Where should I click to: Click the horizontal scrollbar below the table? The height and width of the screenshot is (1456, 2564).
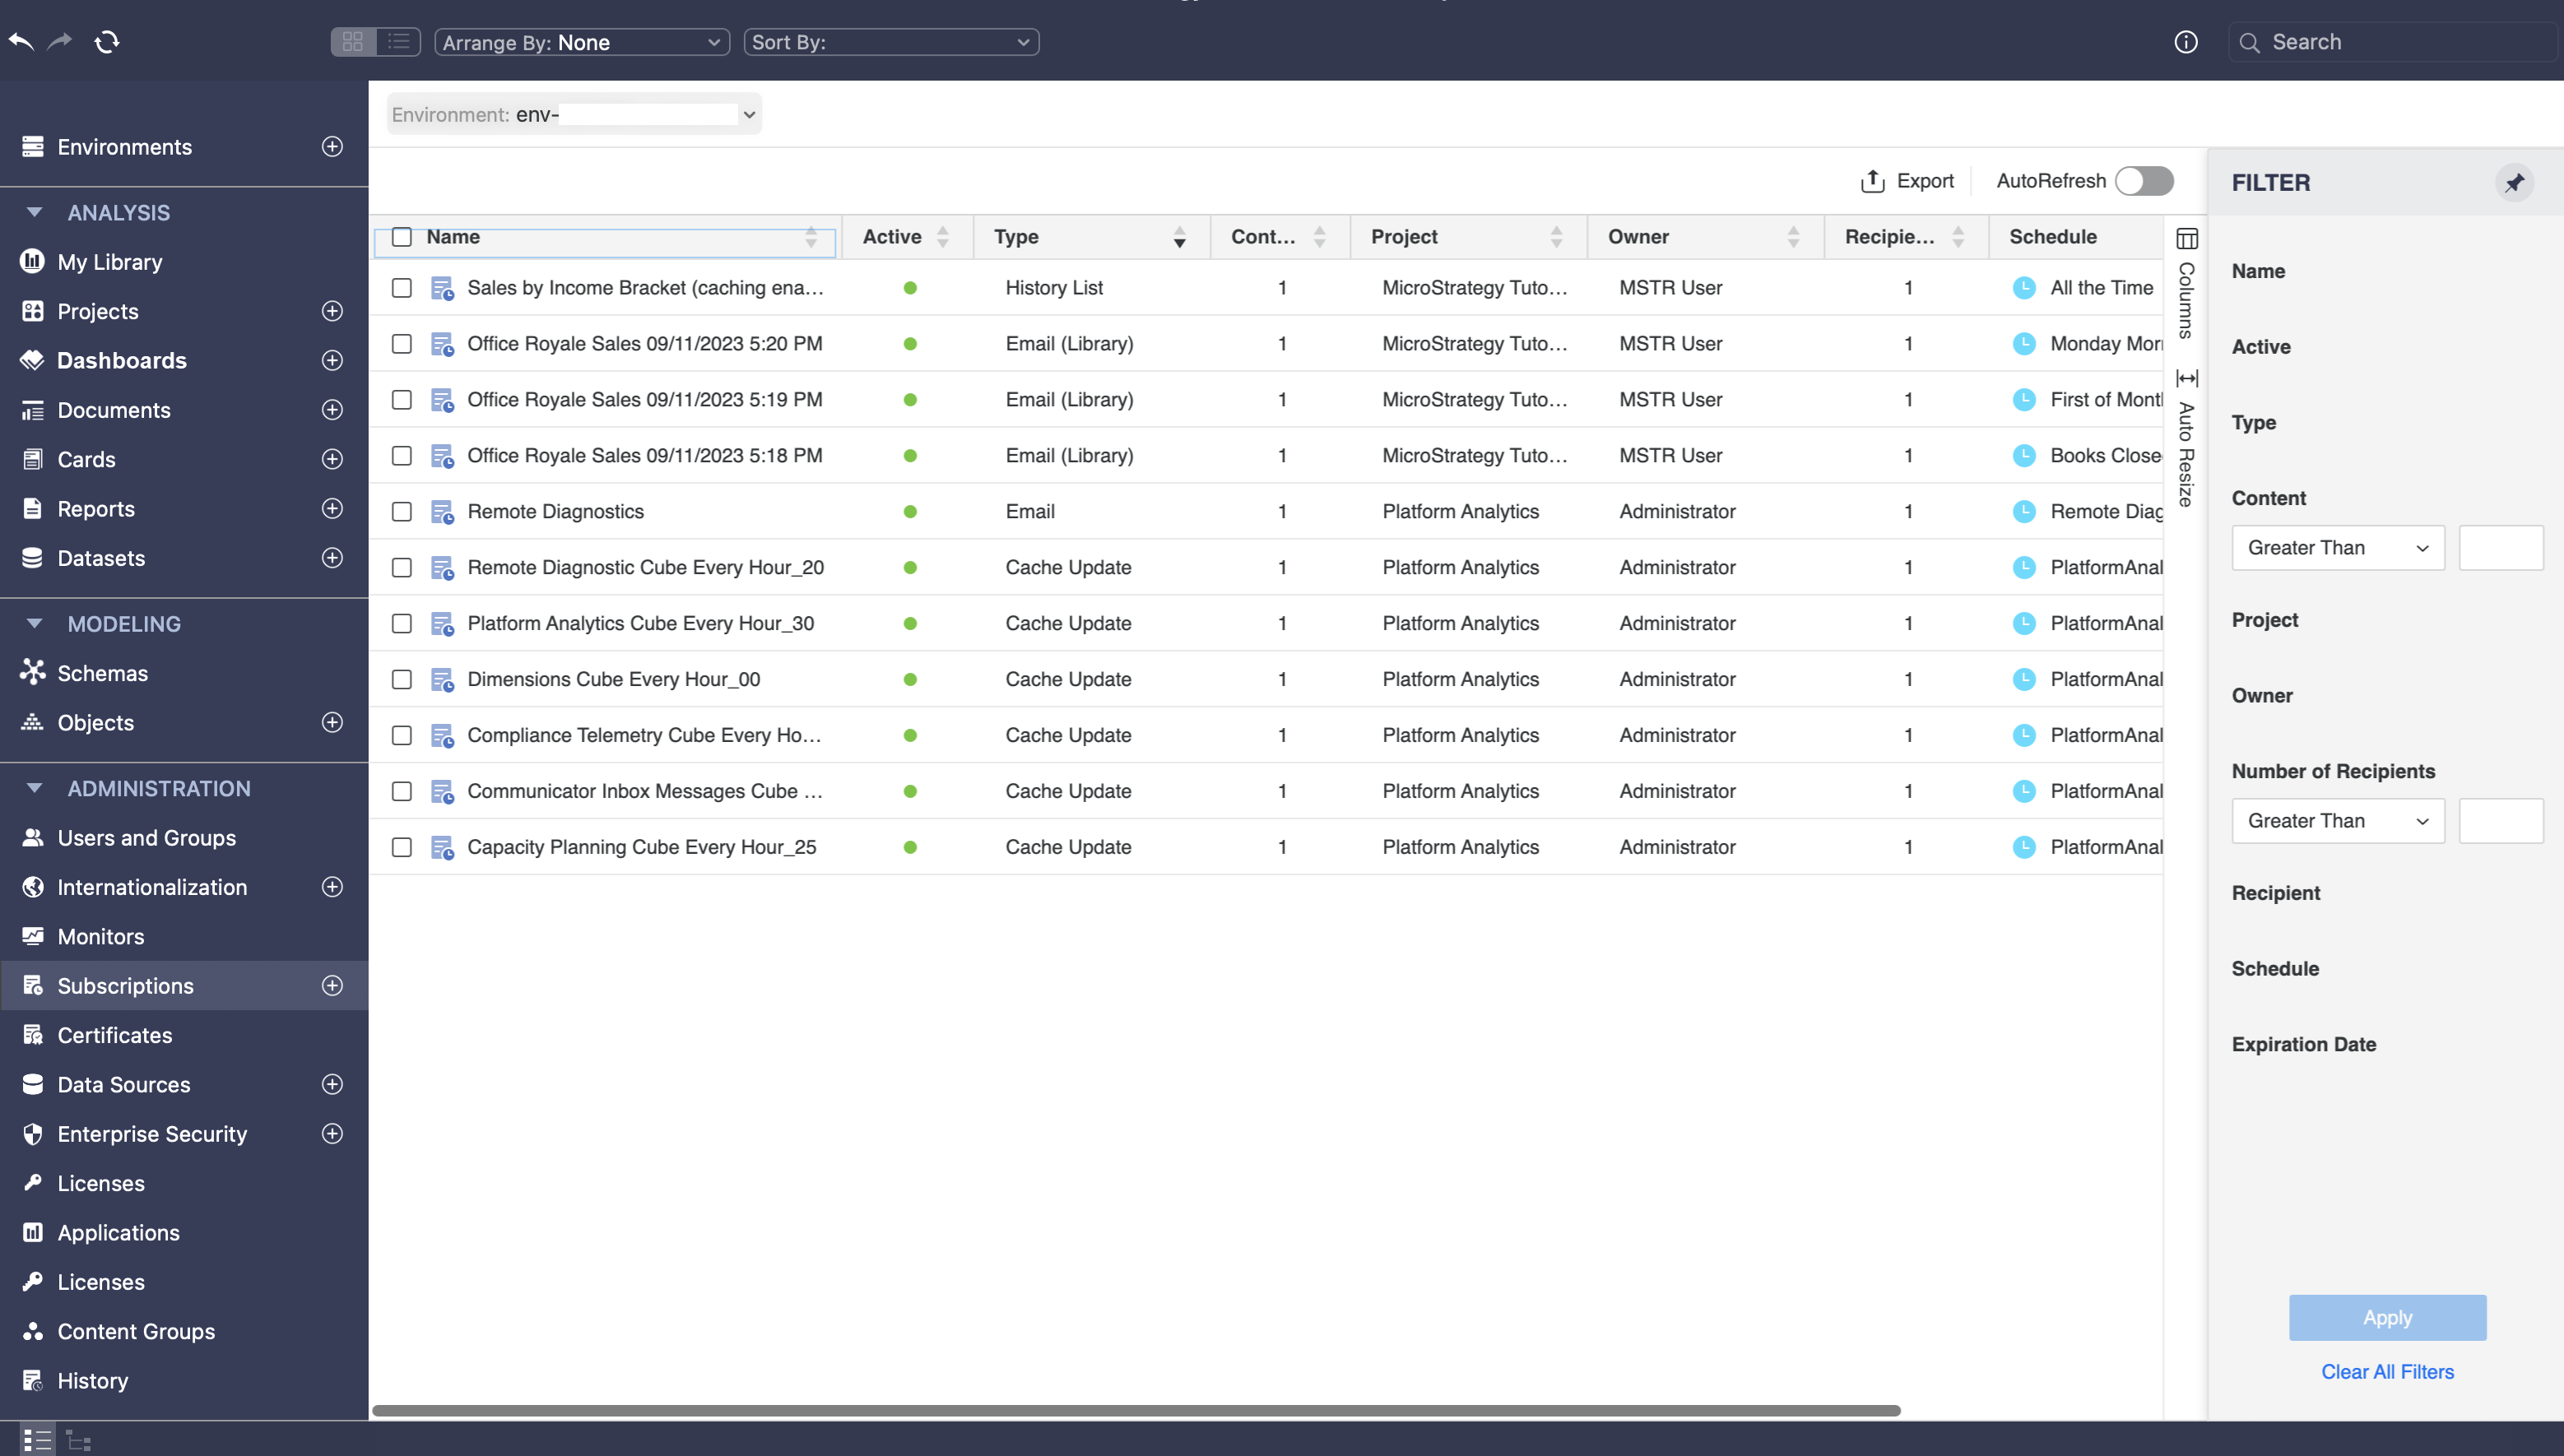(1135, 1411)
